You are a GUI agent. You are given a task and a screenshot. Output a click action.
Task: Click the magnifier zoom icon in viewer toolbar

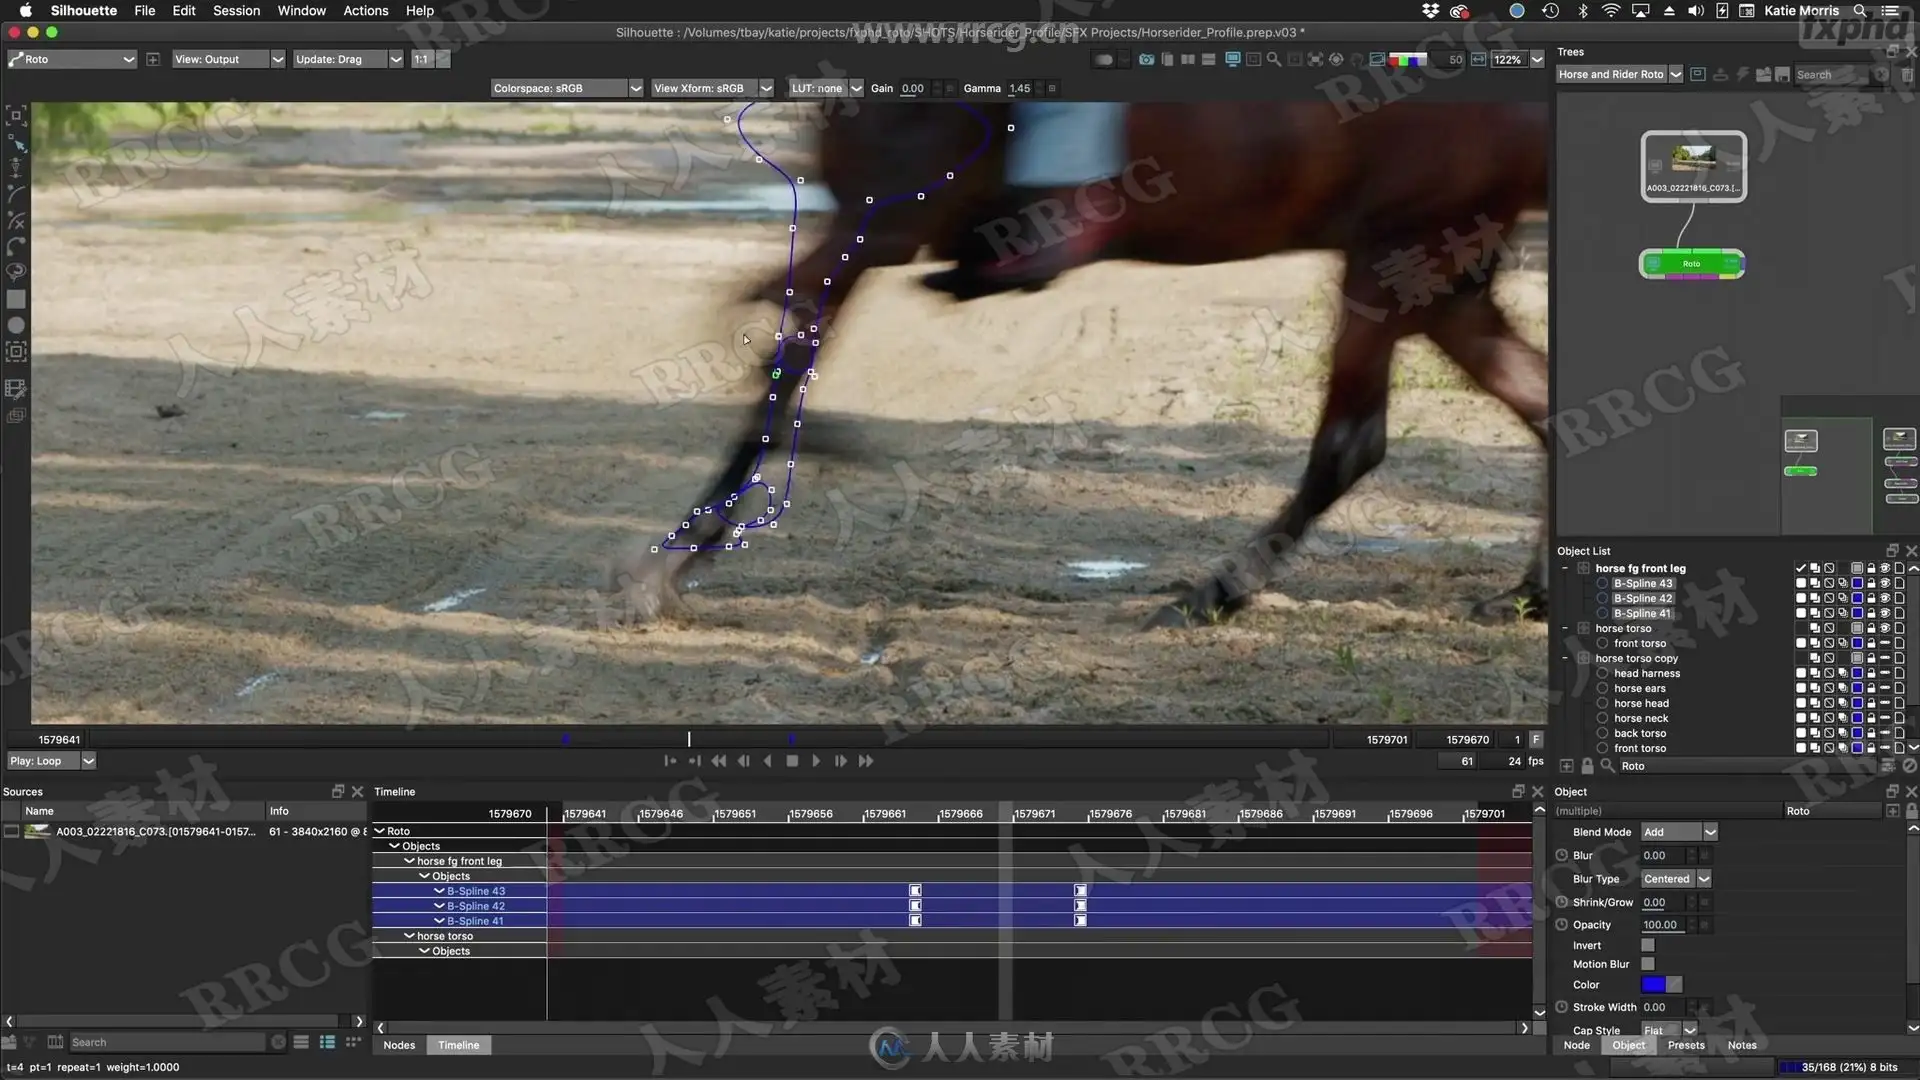[x=1274, y=60]
